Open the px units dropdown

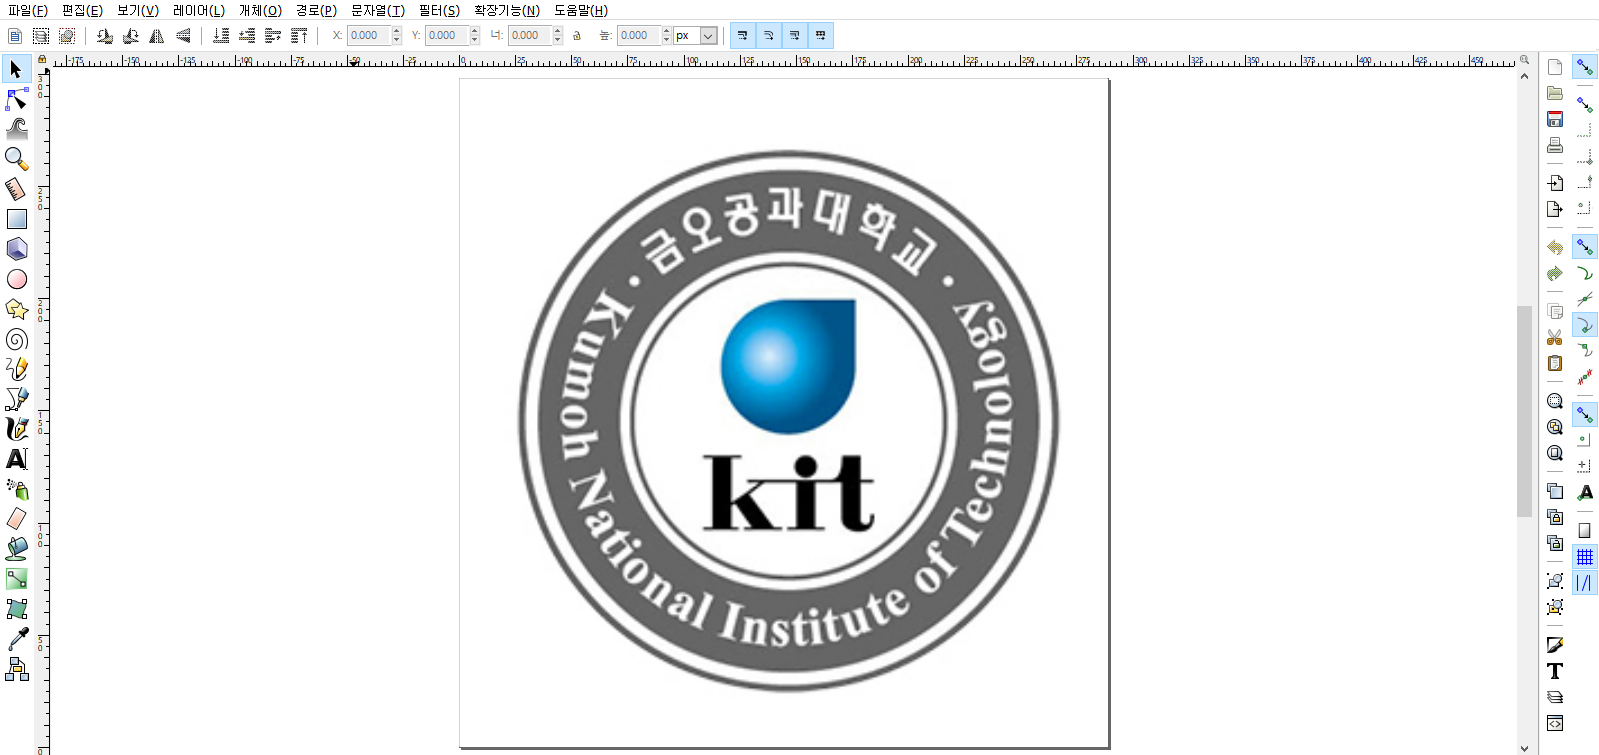pos(708,36)
